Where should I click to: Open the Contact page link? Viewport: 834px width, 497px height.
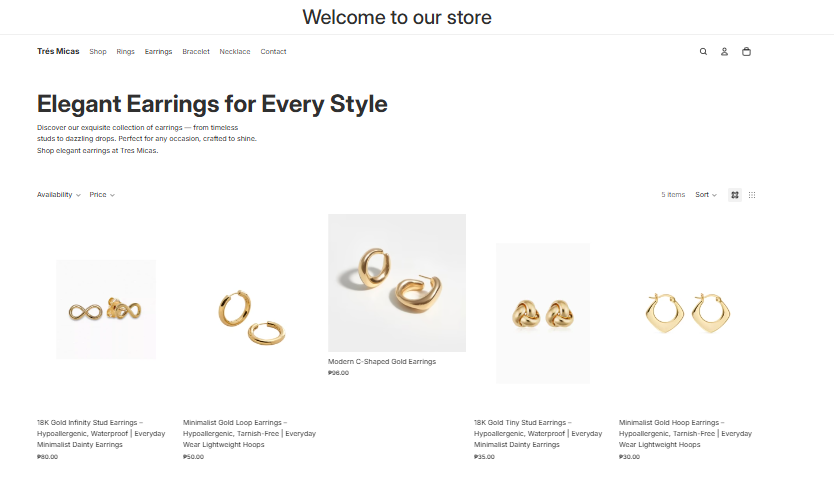tap(273, 52)
